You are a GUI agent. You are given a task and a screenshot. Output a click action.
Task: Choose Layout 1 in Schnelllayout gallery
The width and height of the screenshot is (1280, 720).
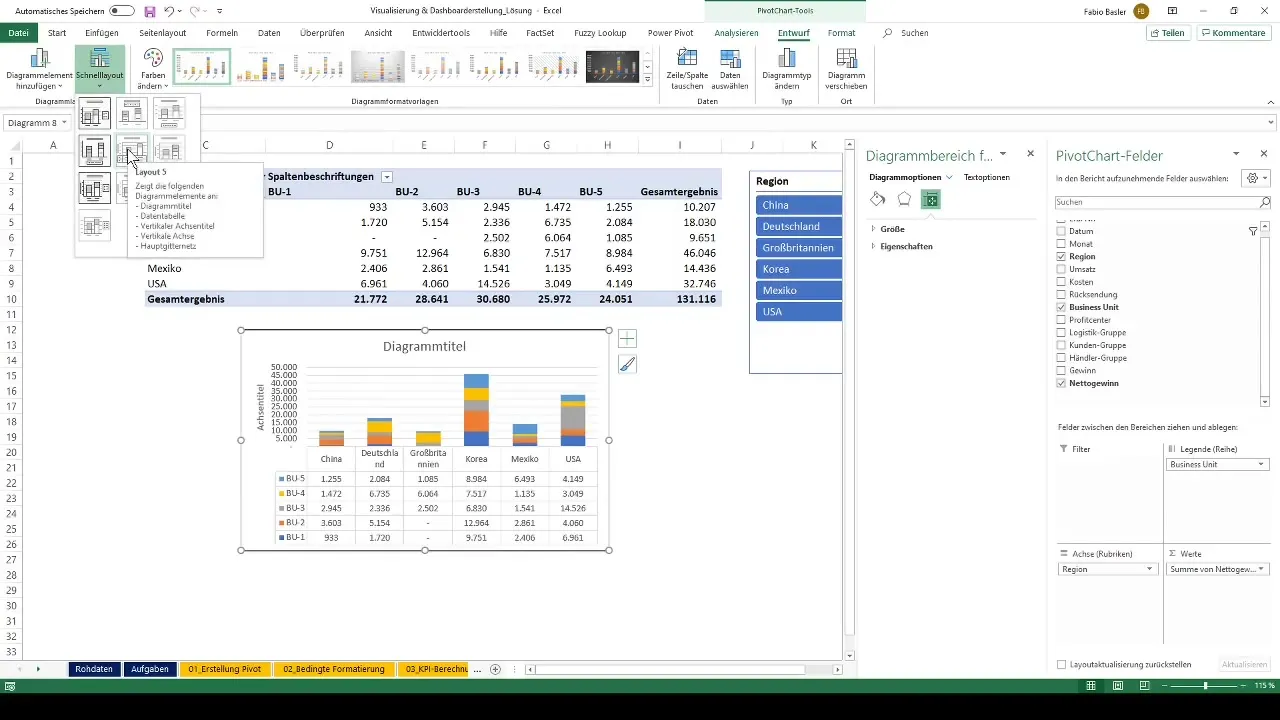pyautogui.click(x=95, y=113)
